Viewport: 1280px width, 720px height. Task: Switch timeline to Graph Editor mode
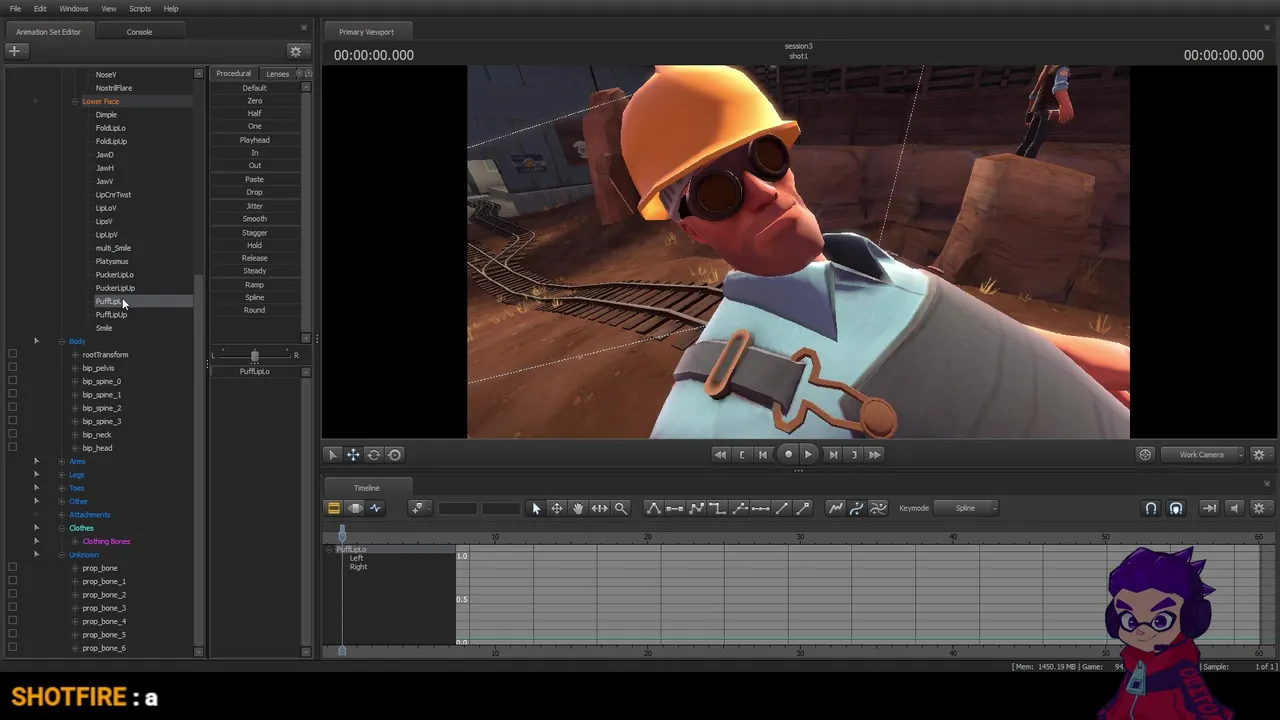point(376,508)
